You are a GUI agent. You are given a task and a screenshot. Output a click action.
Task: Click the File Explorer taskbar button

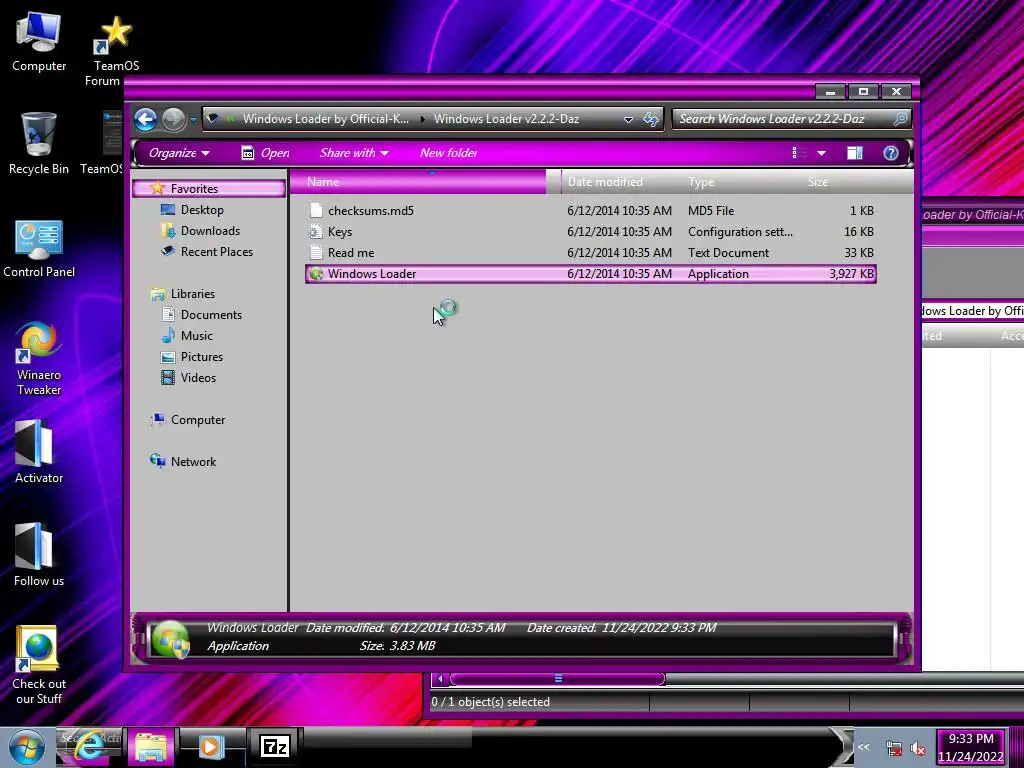(151, 746)
